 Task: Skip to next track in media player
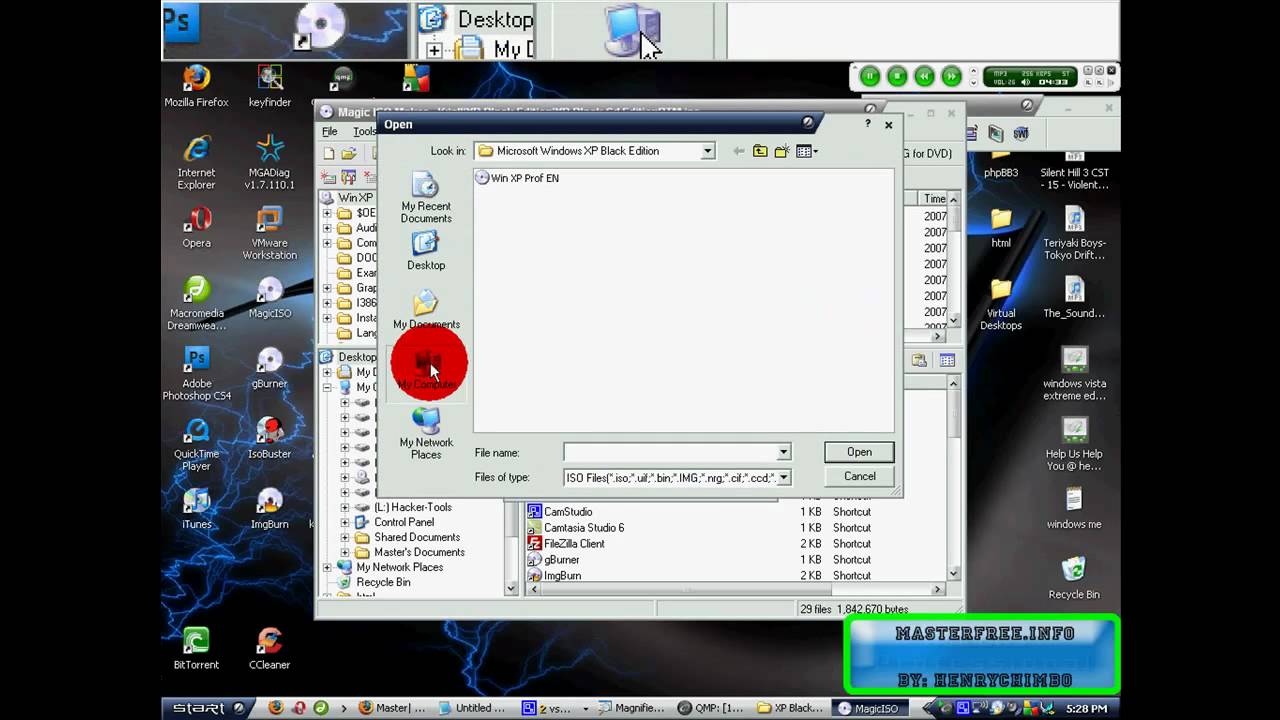951,76
